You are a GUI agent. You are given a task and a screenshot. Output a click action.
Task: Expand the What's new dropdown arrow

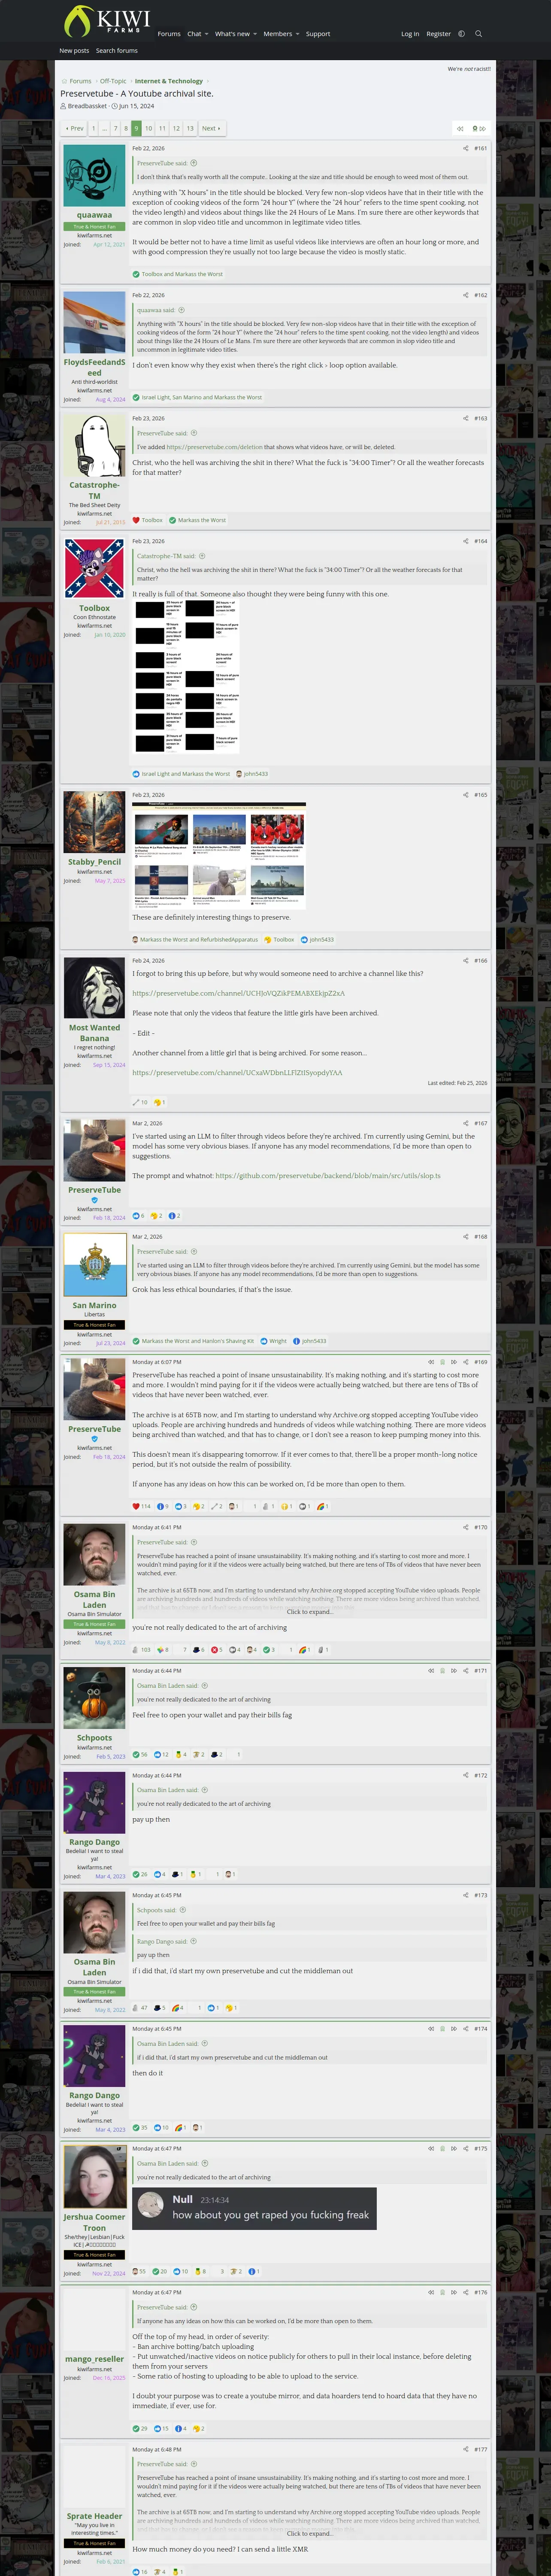pyautogui.click(x=255, y=34)
